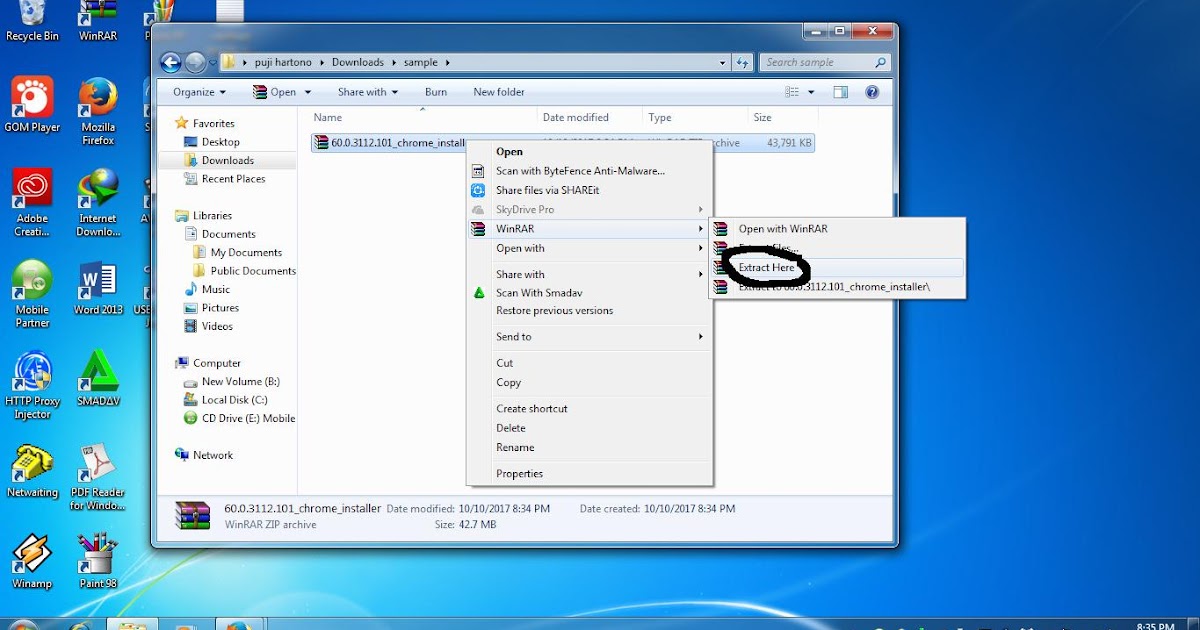Viewport: 1200px width, 630px height.
Task: Toggle the preview pane icon
Action: (841, 91)
